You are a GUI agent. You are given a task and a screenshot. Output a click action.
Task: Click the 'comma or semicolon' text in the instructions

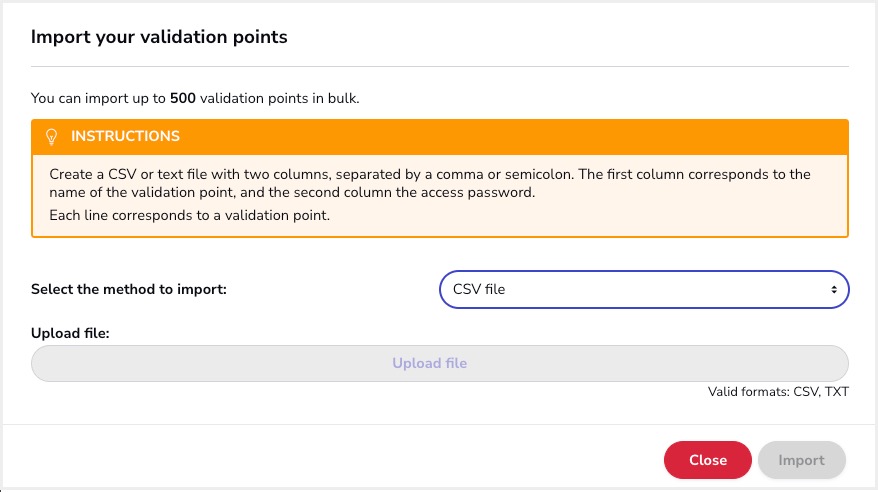tap(505, 174)
